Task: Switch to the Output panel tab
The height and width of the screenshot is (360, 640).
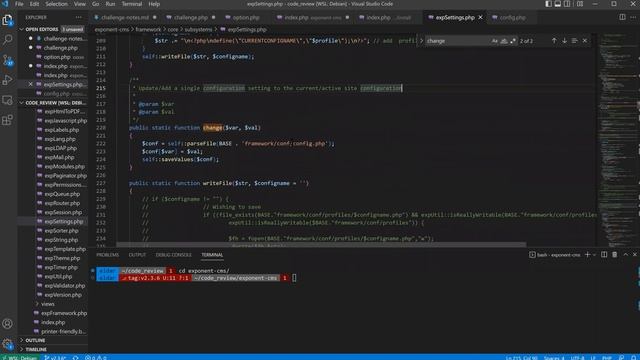Action: tap(137, 255)
